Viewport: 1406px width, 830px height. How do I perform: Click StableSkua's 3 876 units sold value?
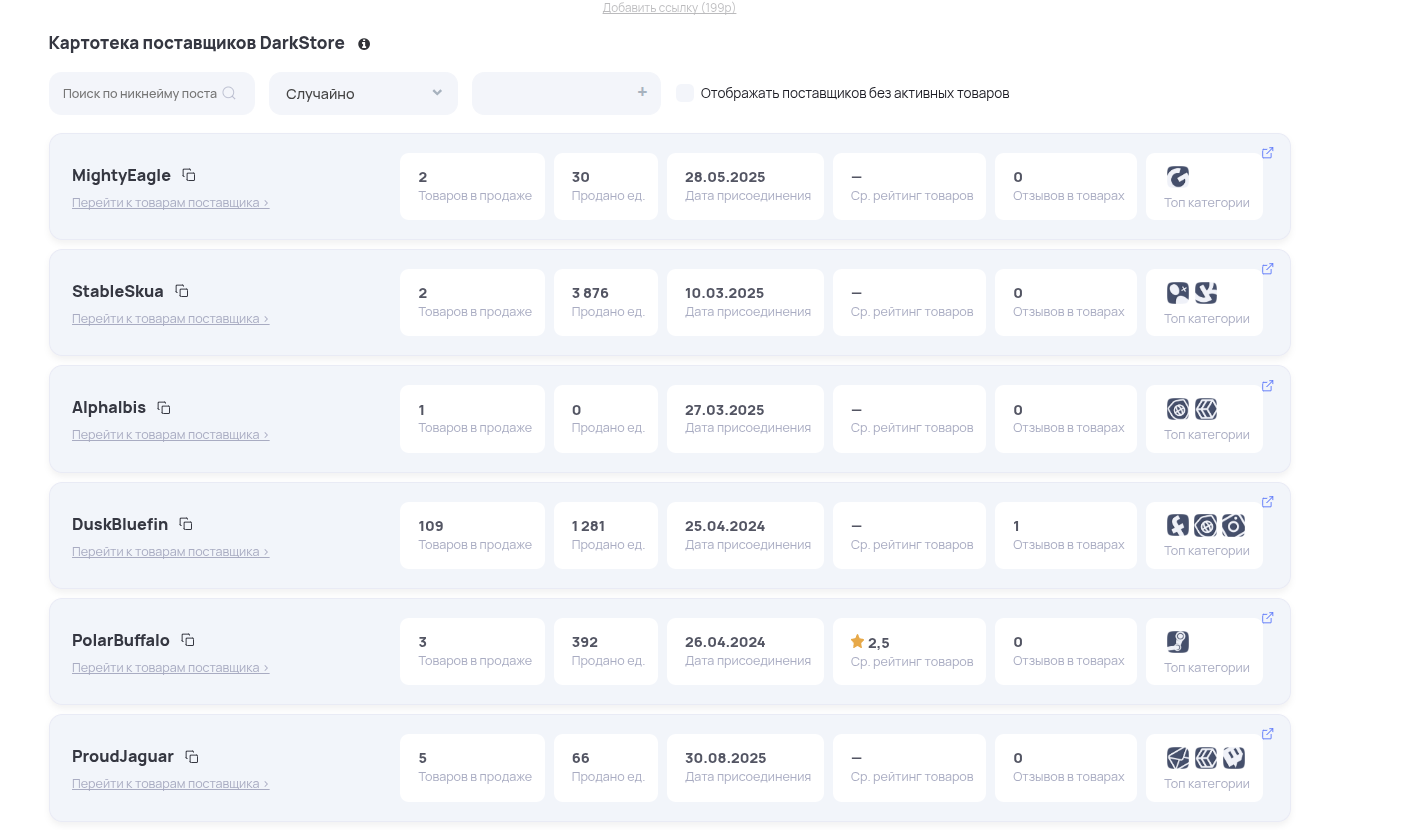[x=590, y=293]
